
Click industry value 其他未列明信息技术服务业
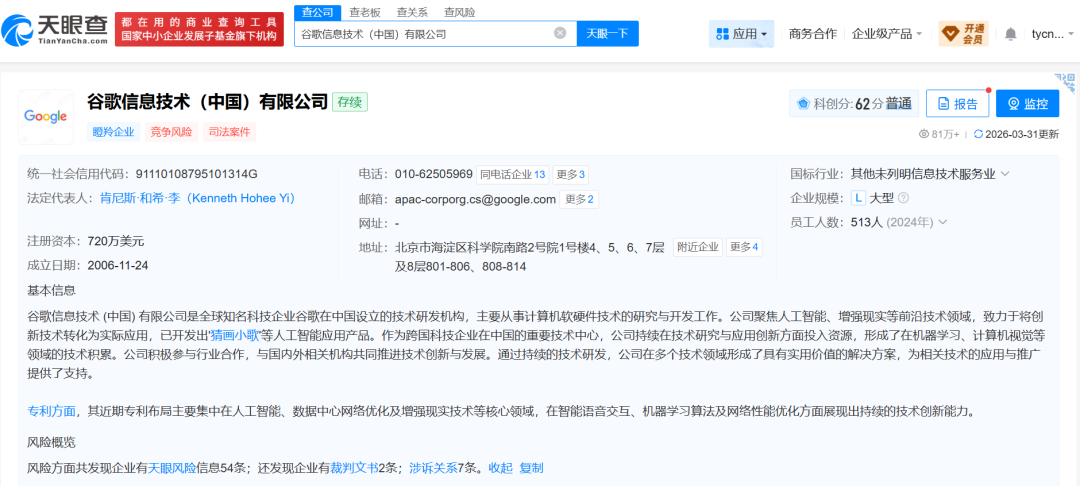pyautogui.click(x=924, y=174)
